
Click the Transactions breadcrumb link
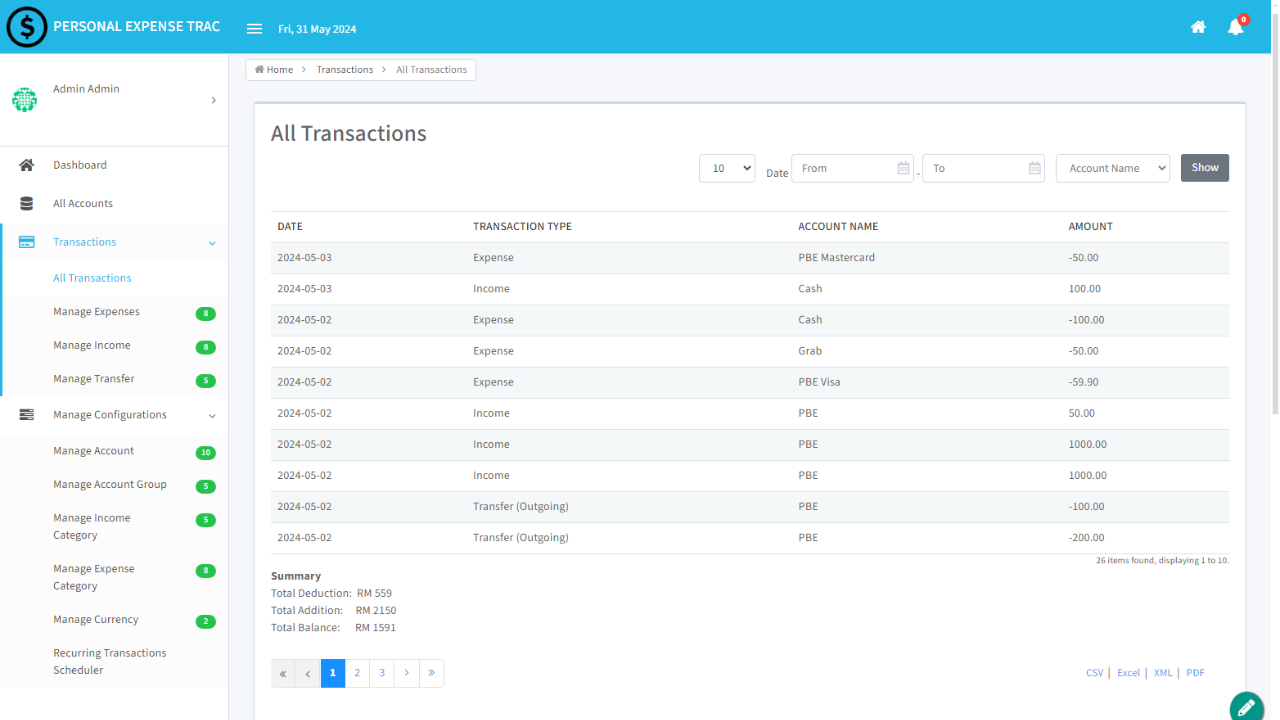click(345, 70)
